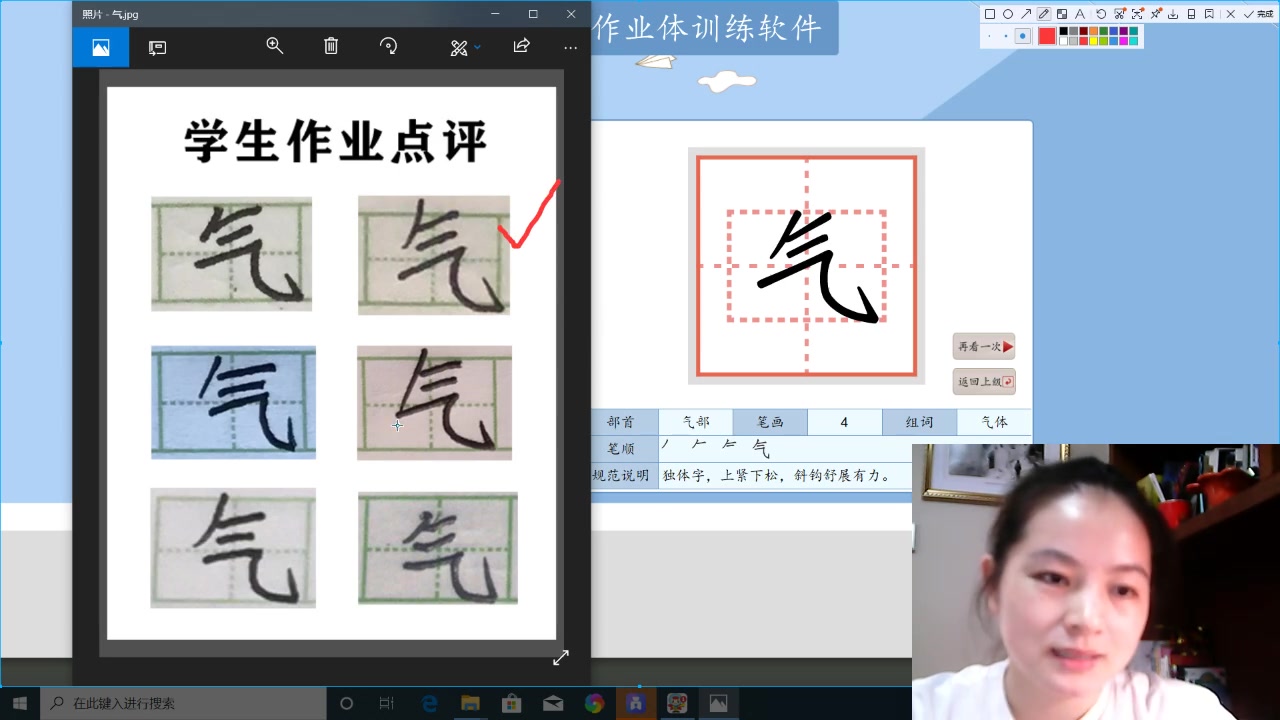Select the ellipse drawing tool
The height and width of the screenshot is (720, 1280).
point(1008,13)
